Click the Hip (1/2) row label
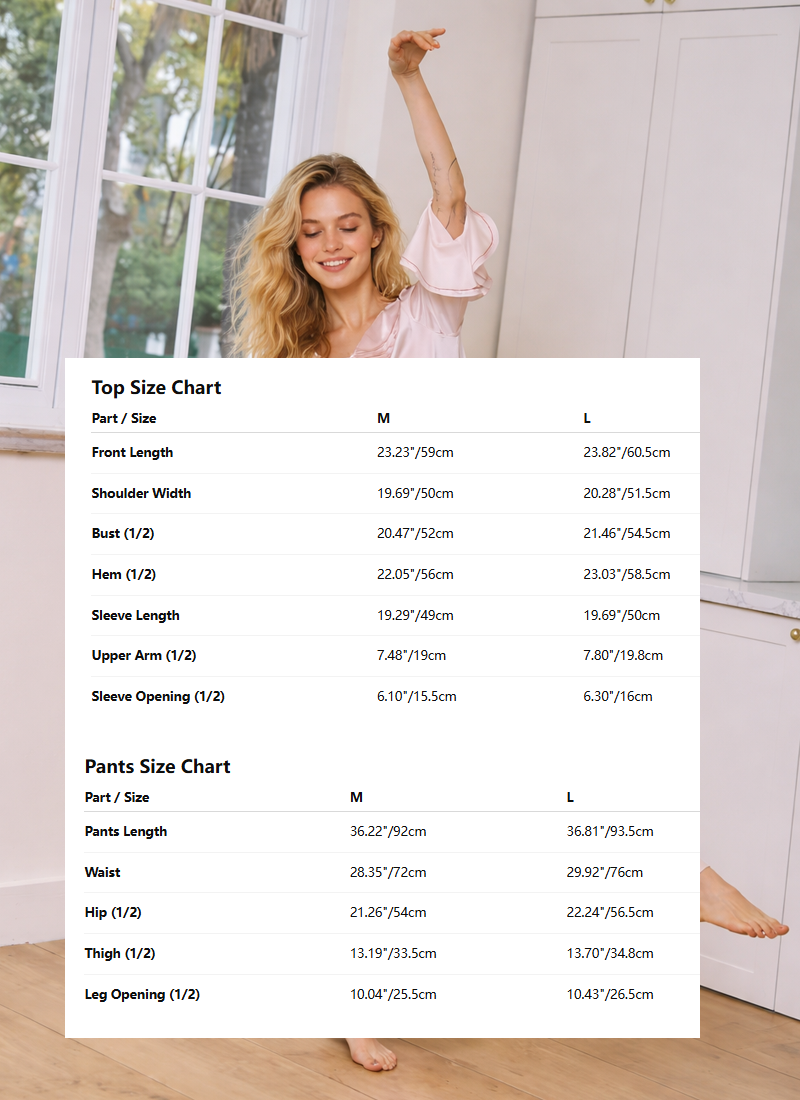800x1100 pixels. pyautogui.click(x=113, y=913)
